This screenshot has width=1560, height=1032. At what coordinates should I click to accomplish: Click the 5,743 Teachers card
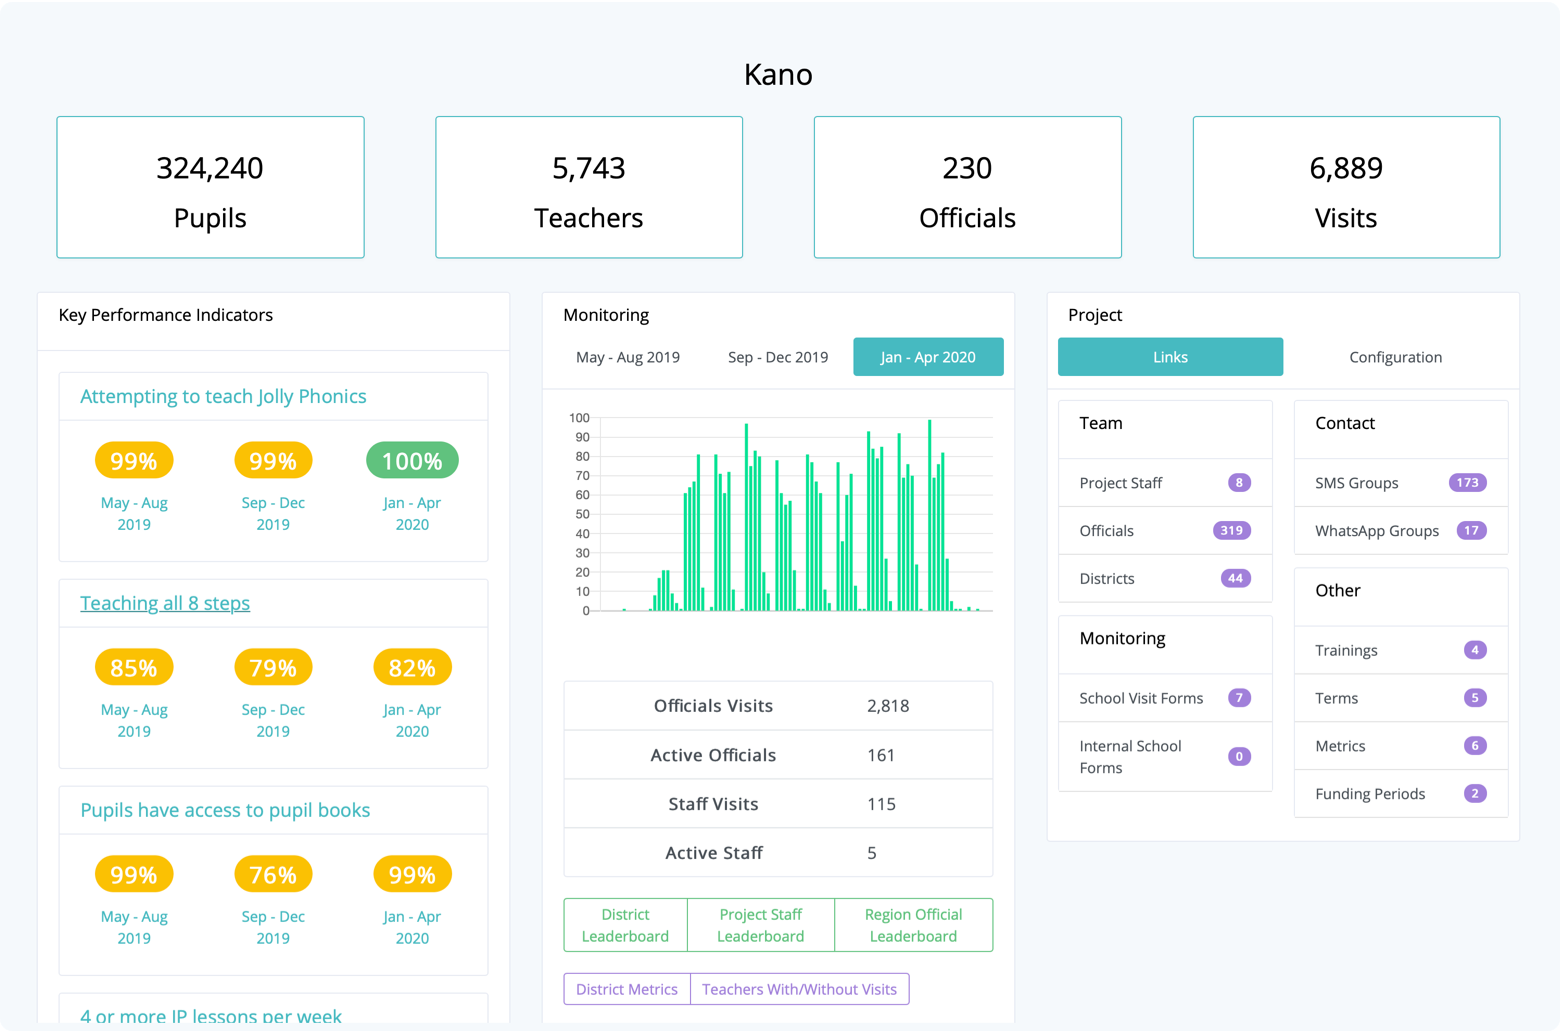[589, 187]
